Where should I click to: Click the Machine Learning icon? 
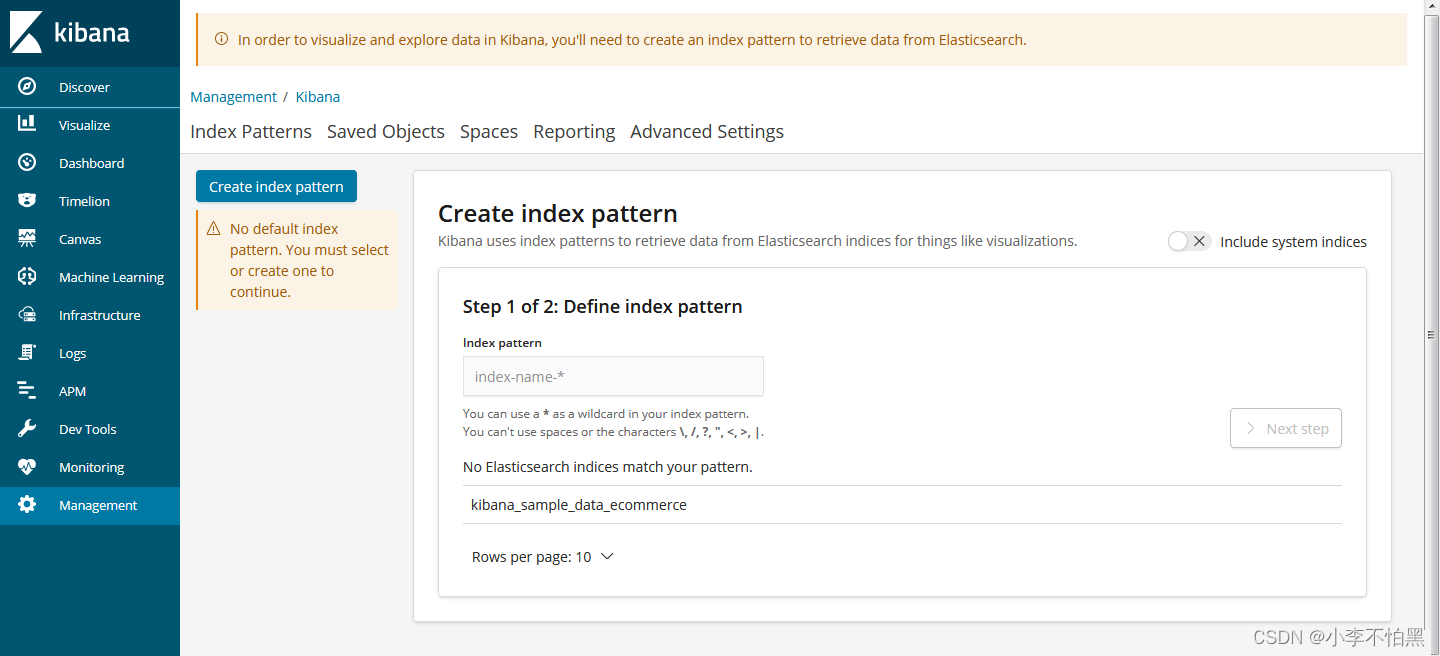click(x=27, y=276)
